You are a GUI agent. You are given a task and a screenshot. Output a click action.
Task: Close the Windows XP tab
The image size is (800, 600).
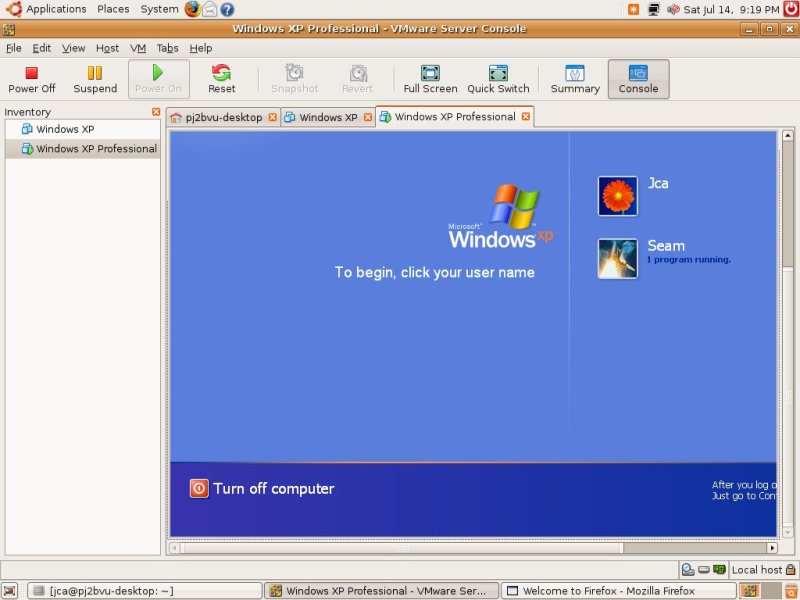[x=368, y=117]
